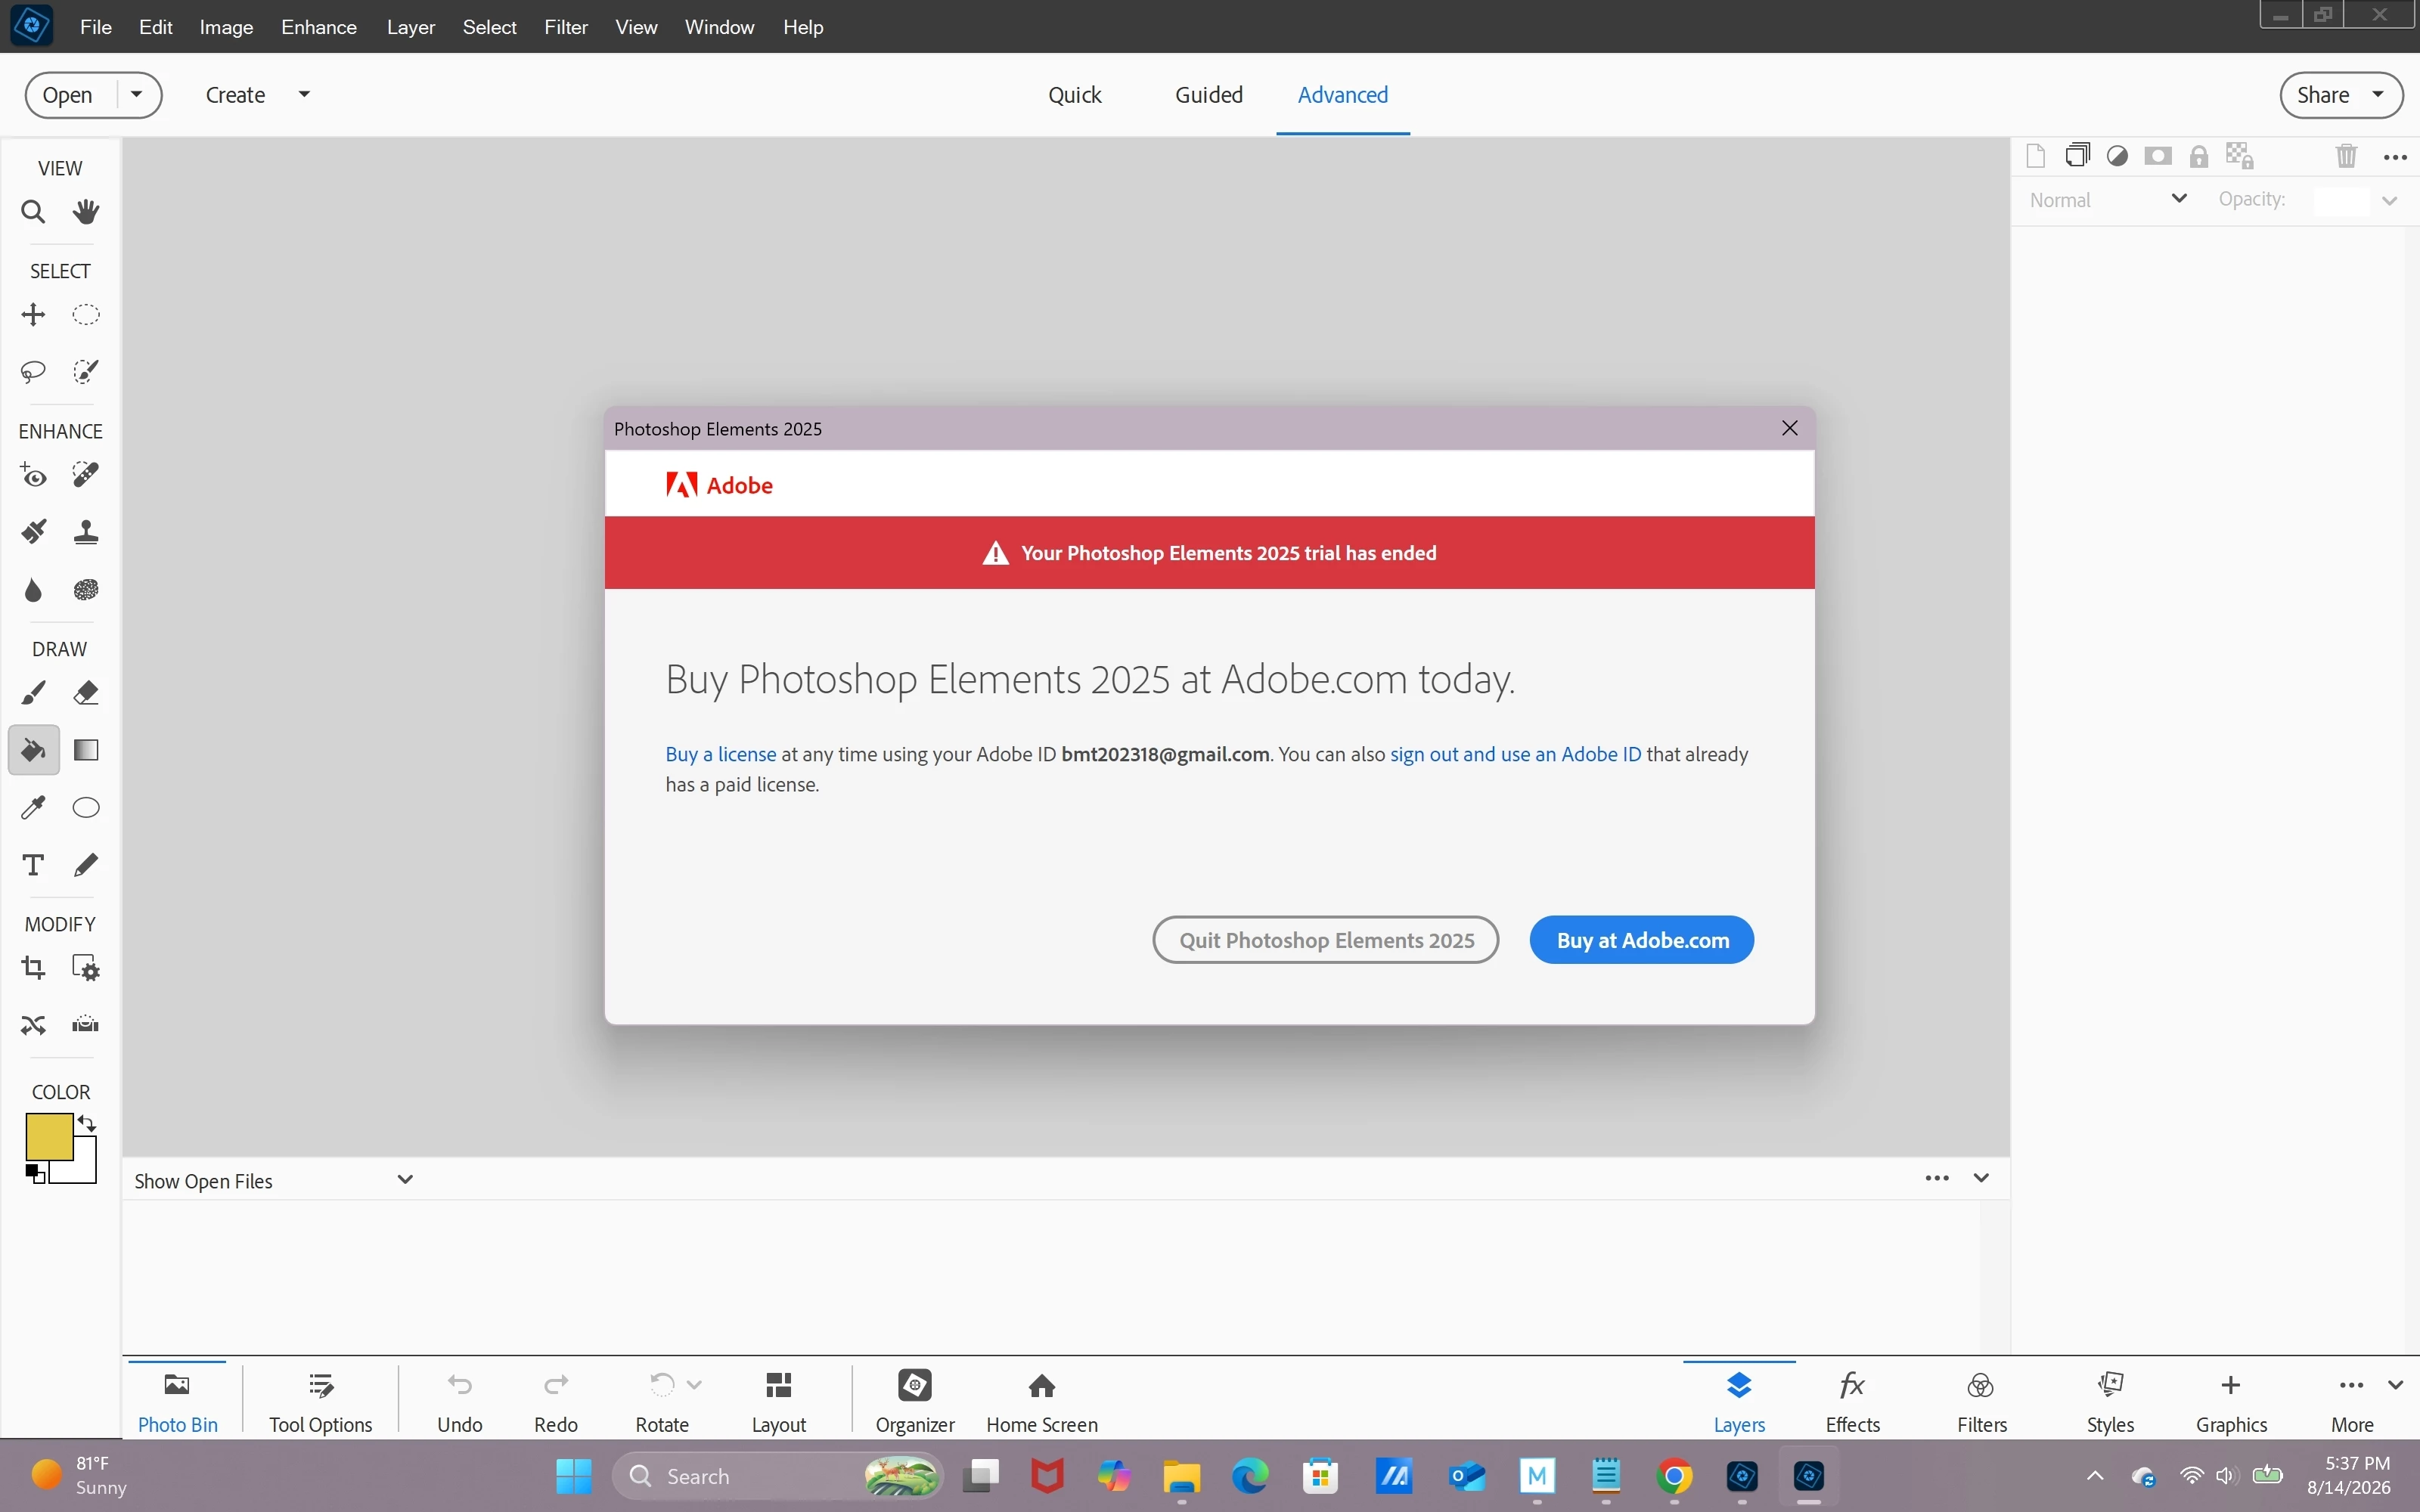This screenshot has width=2420, height=1512.
Task: Open the Effects panel tab
Action: coord(1853,1400)
